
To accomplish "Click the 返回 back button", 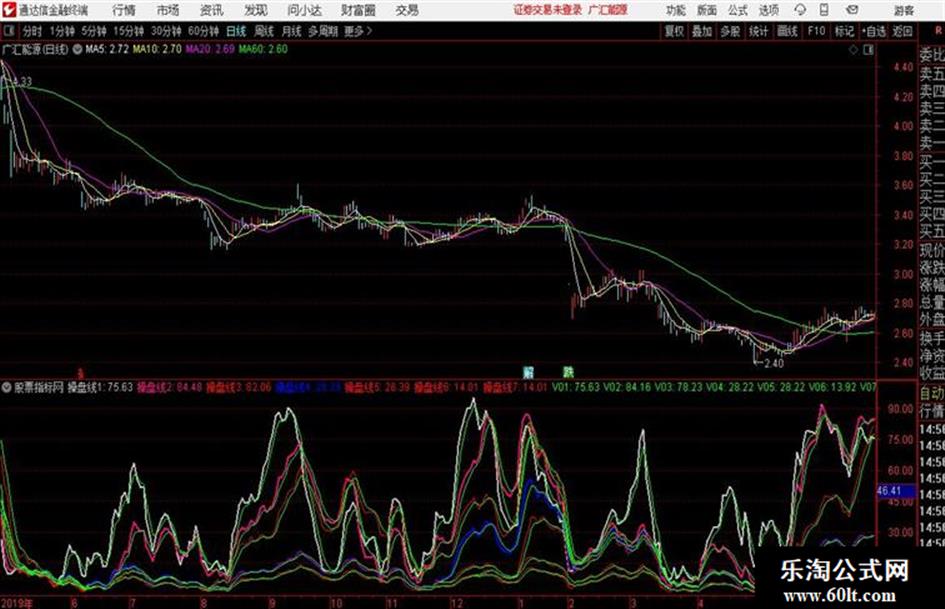I will (902, 31).
